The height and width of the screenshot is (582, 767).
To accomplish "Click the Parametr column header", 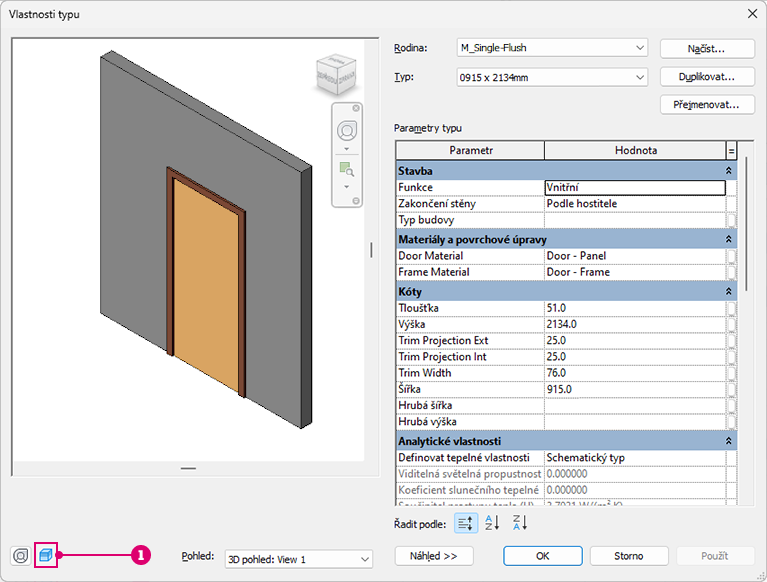I will (470, 151).
